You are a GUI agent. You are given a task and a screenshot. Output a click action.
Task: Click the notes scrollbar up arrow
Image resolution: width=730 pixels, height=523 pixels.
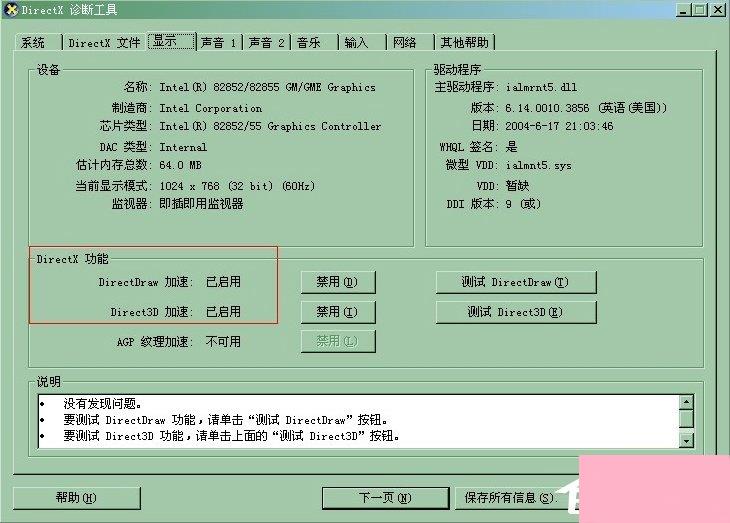[687, 402]
